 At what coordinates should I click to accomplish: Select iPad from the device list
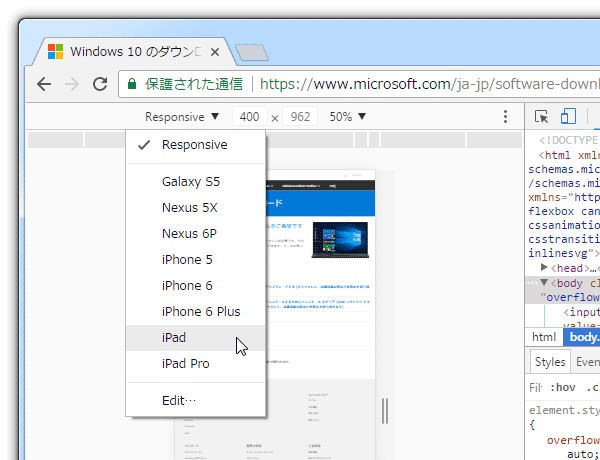point(196,338)
